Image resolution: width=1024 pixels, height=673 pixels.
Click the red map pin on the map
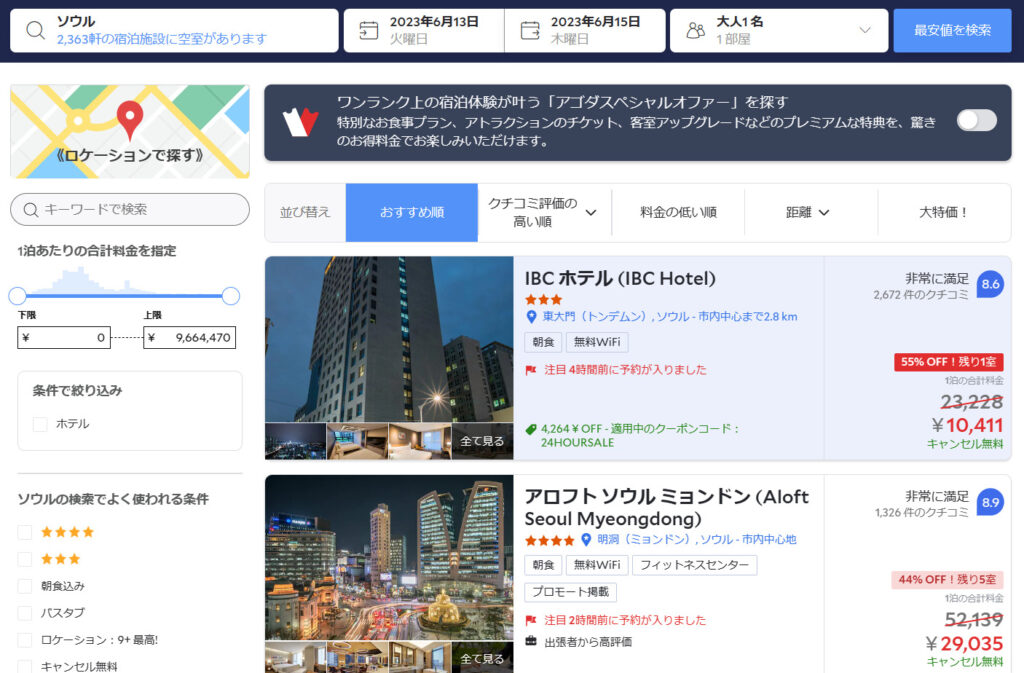pyautogui.click(x=130, y=119)
